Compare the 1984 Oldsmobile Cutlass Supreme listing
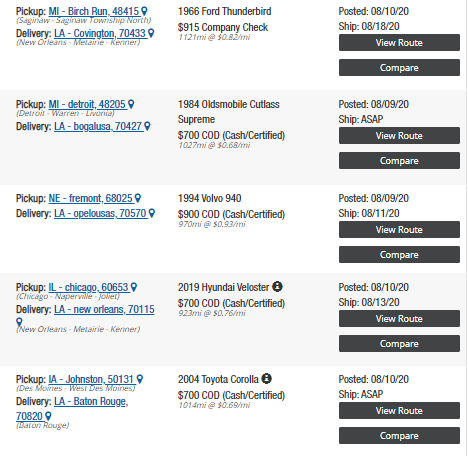The height and width of the screenshot is (457, 468). click(x=399, y=161)
